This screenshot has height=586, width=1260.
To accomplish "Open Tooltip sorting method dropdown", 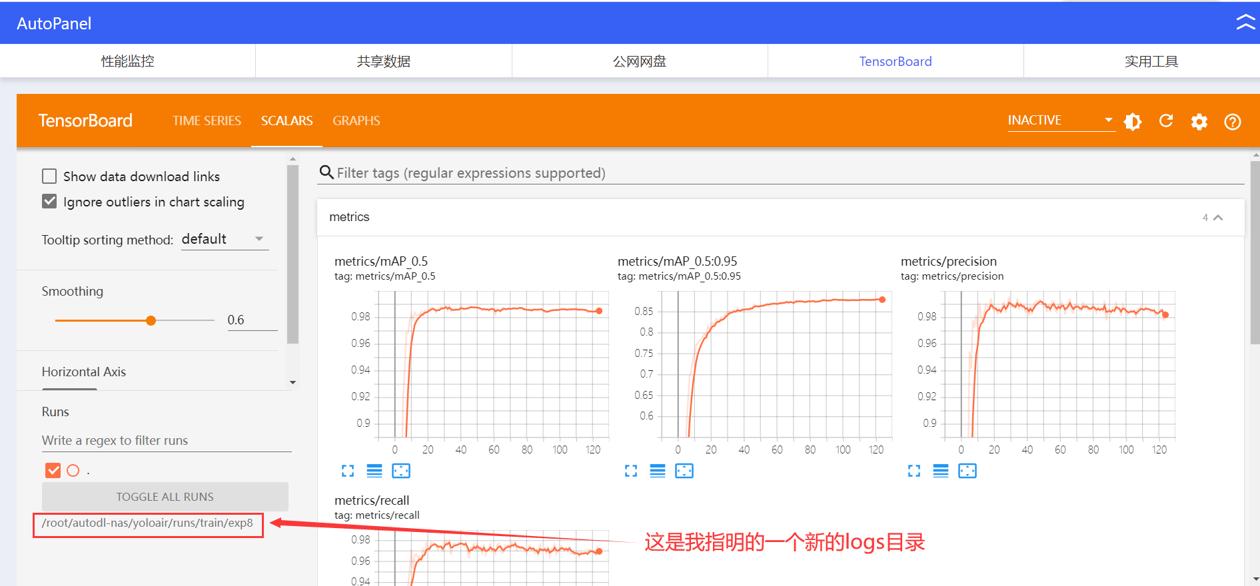I will pyautogui.click(x=224, y=239).
